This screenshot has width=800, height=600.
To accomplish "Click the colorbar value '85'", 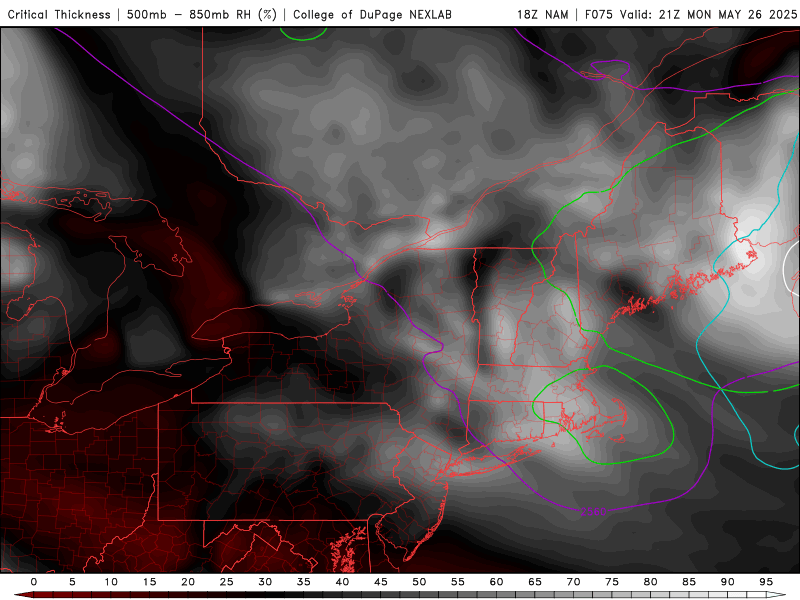I will click(x=689, y=582).
